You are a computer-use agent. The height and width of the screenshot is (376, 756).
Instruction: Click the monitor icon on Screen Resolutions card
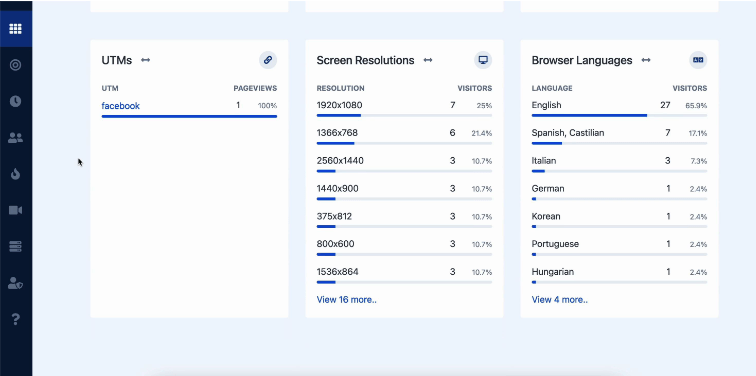[x=483, y=60]
